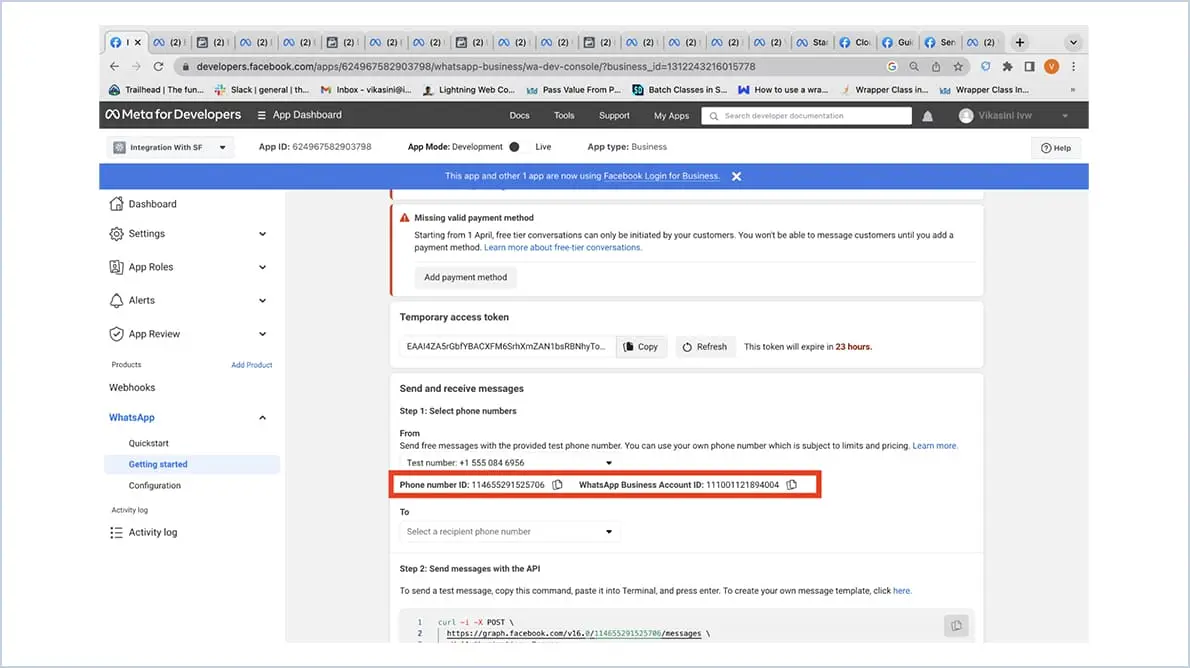The image size is (1190, 668).
Task: Open Facebook Login for Business link
Action: click(x=661, y=176)
